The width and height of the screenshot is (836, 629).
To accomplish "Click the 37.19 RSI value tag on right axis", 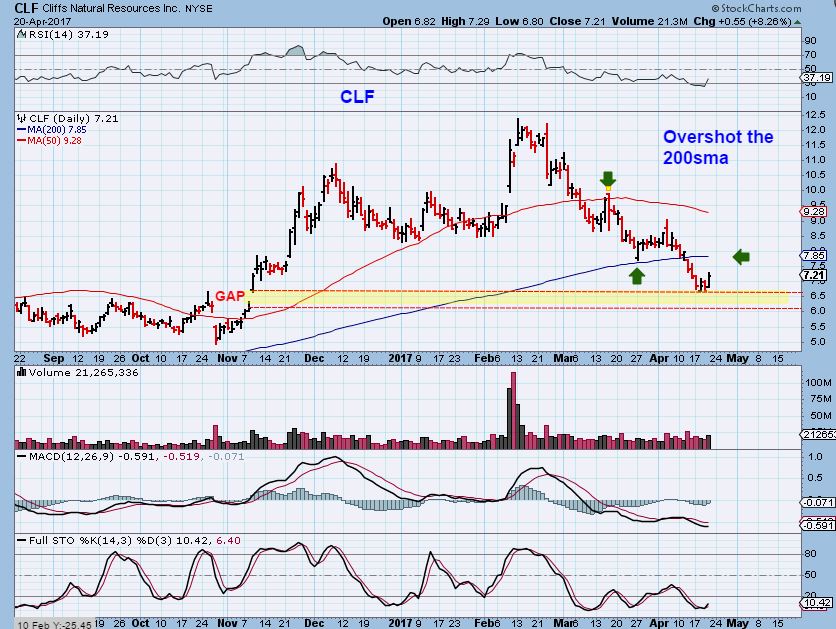I will (x=817, y=78).
